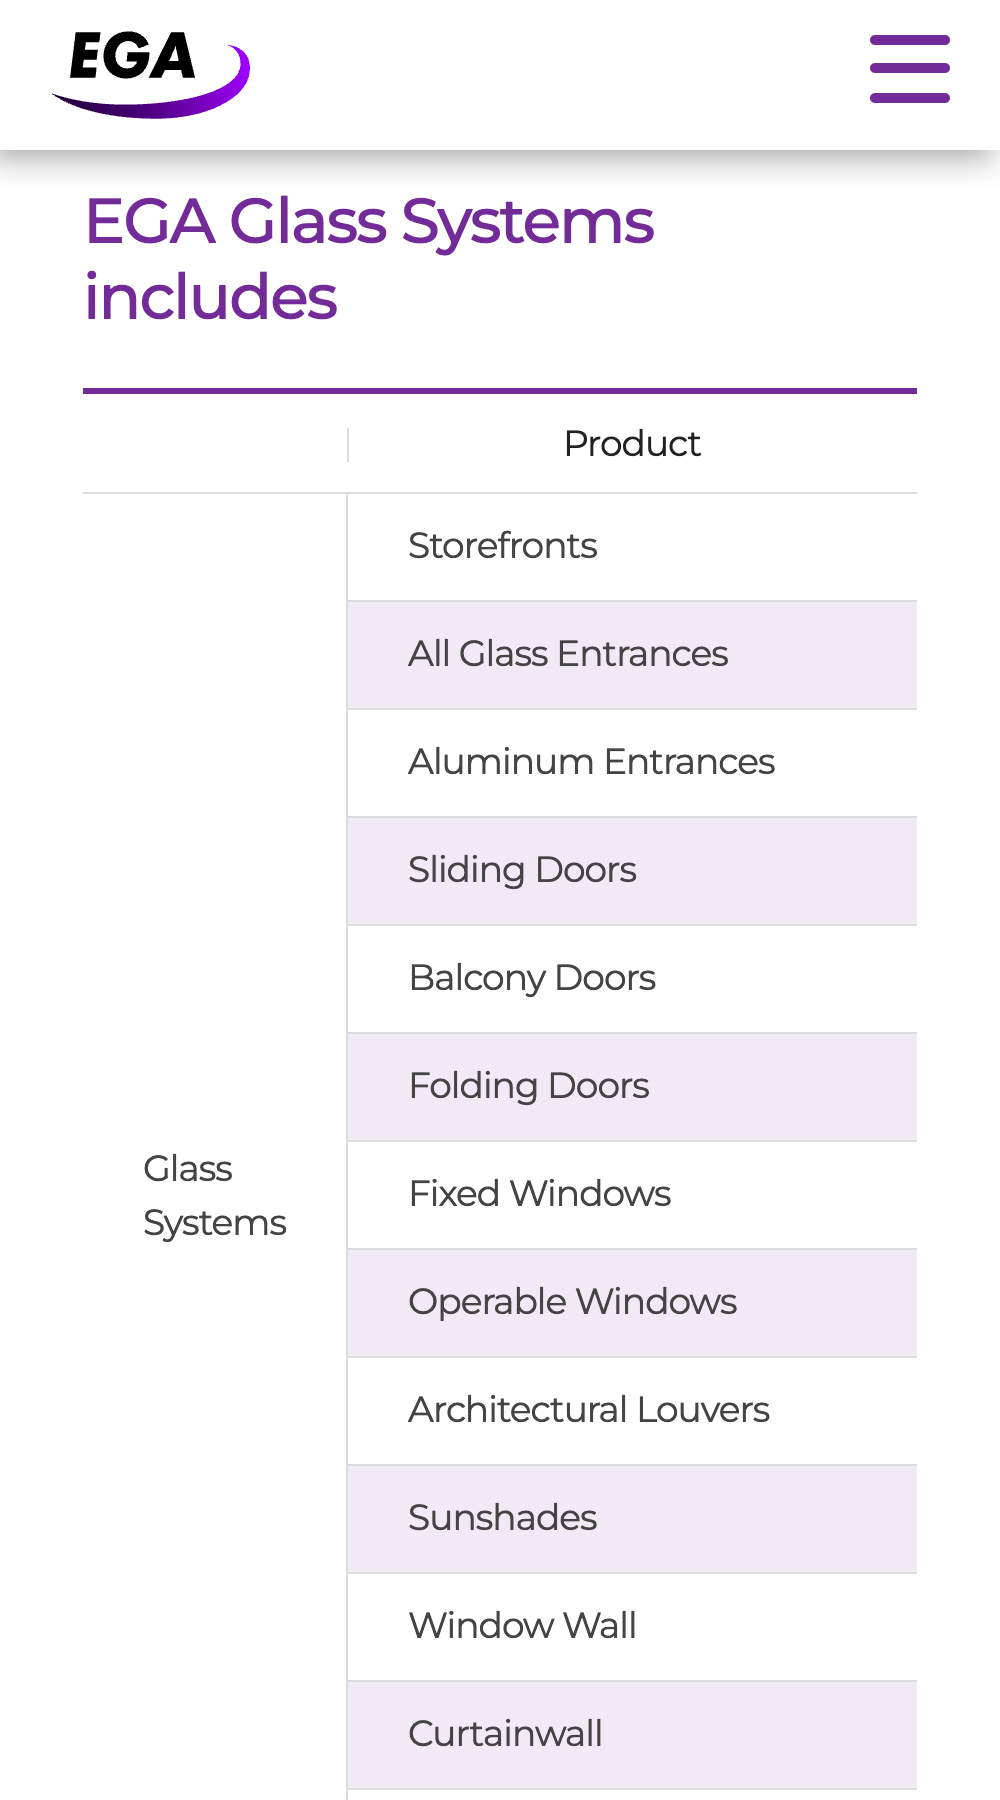
Task: Click Window Wall entry
Action: point(632,1627)
